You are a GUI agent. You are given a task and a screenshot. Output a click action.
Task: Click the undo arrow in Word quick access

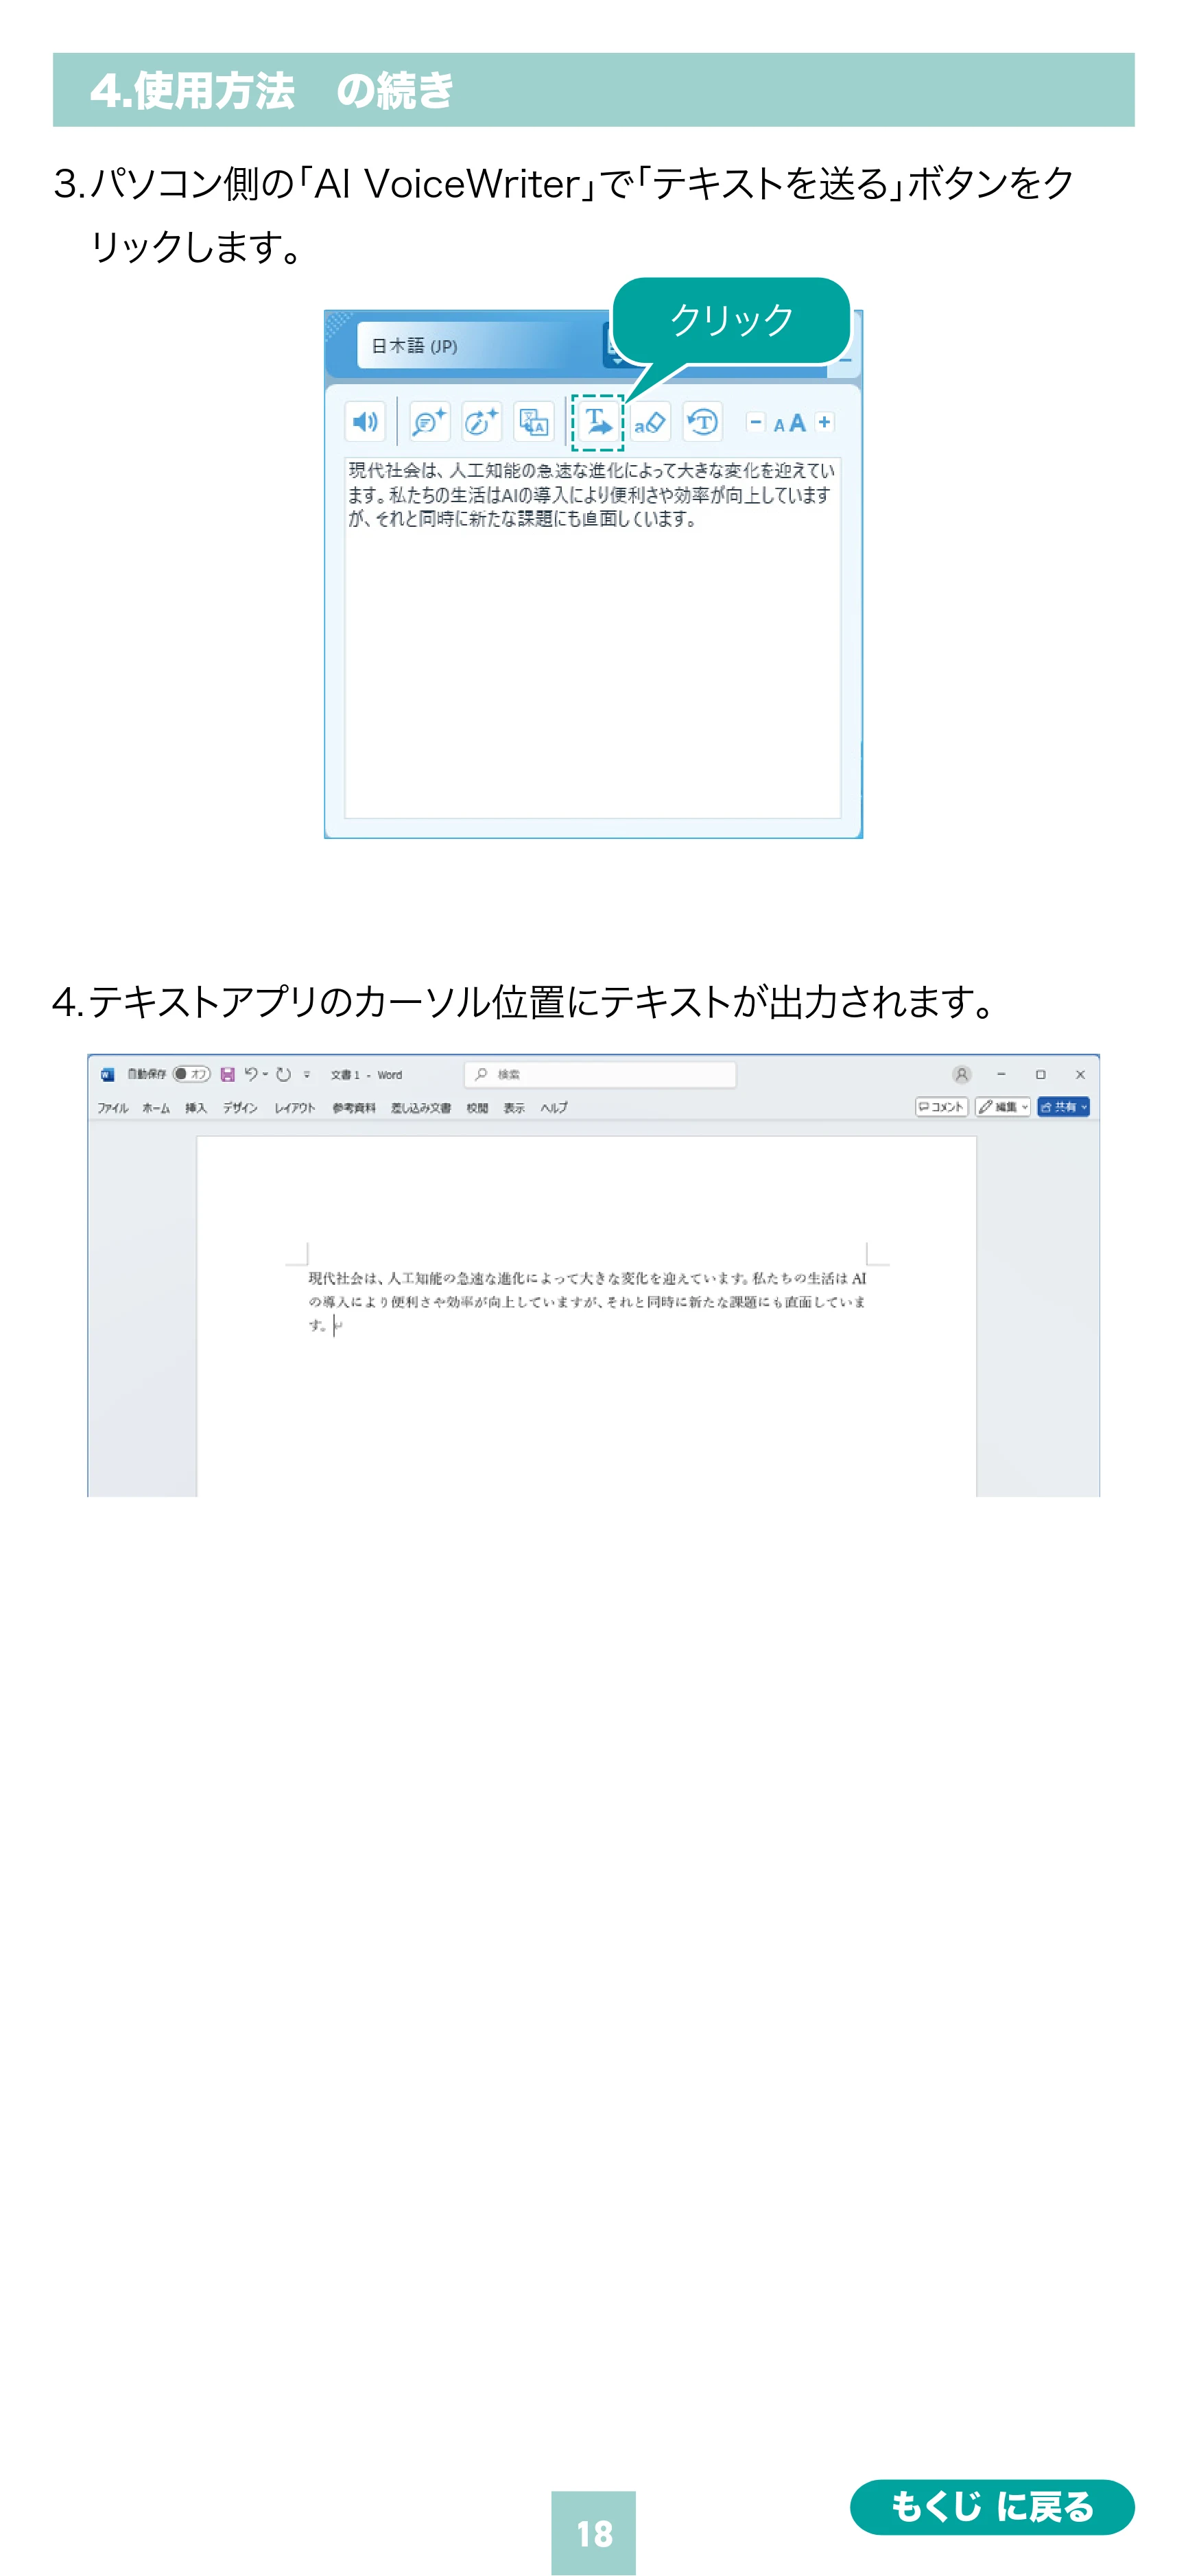[x=251, y=1074]
